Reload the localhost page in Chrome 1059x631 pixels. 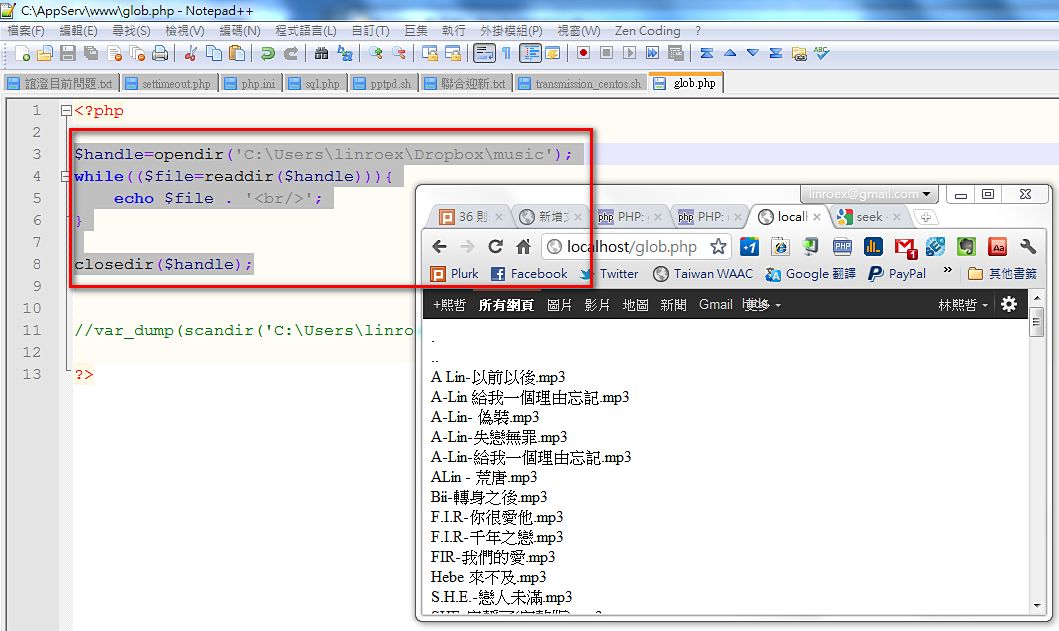click(496, 247)
